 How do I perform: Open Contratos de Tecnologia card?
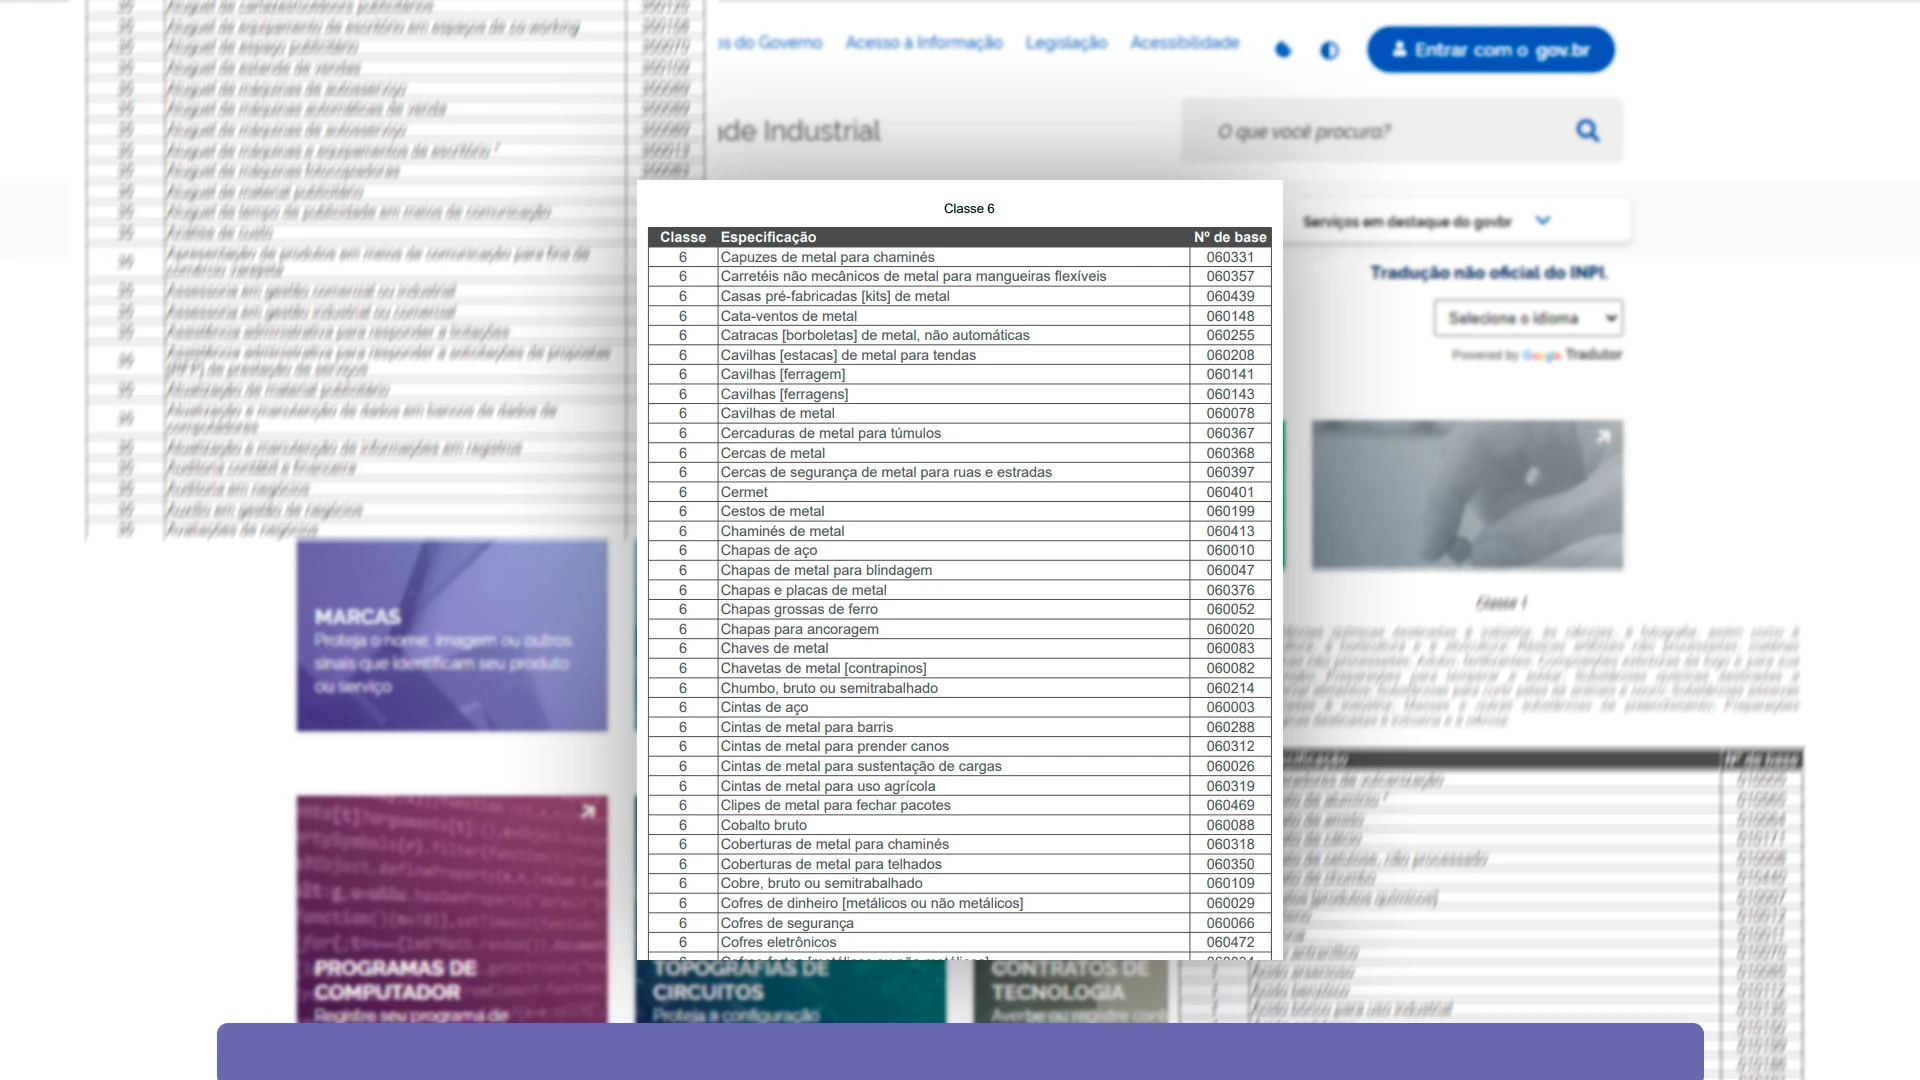1071,991
